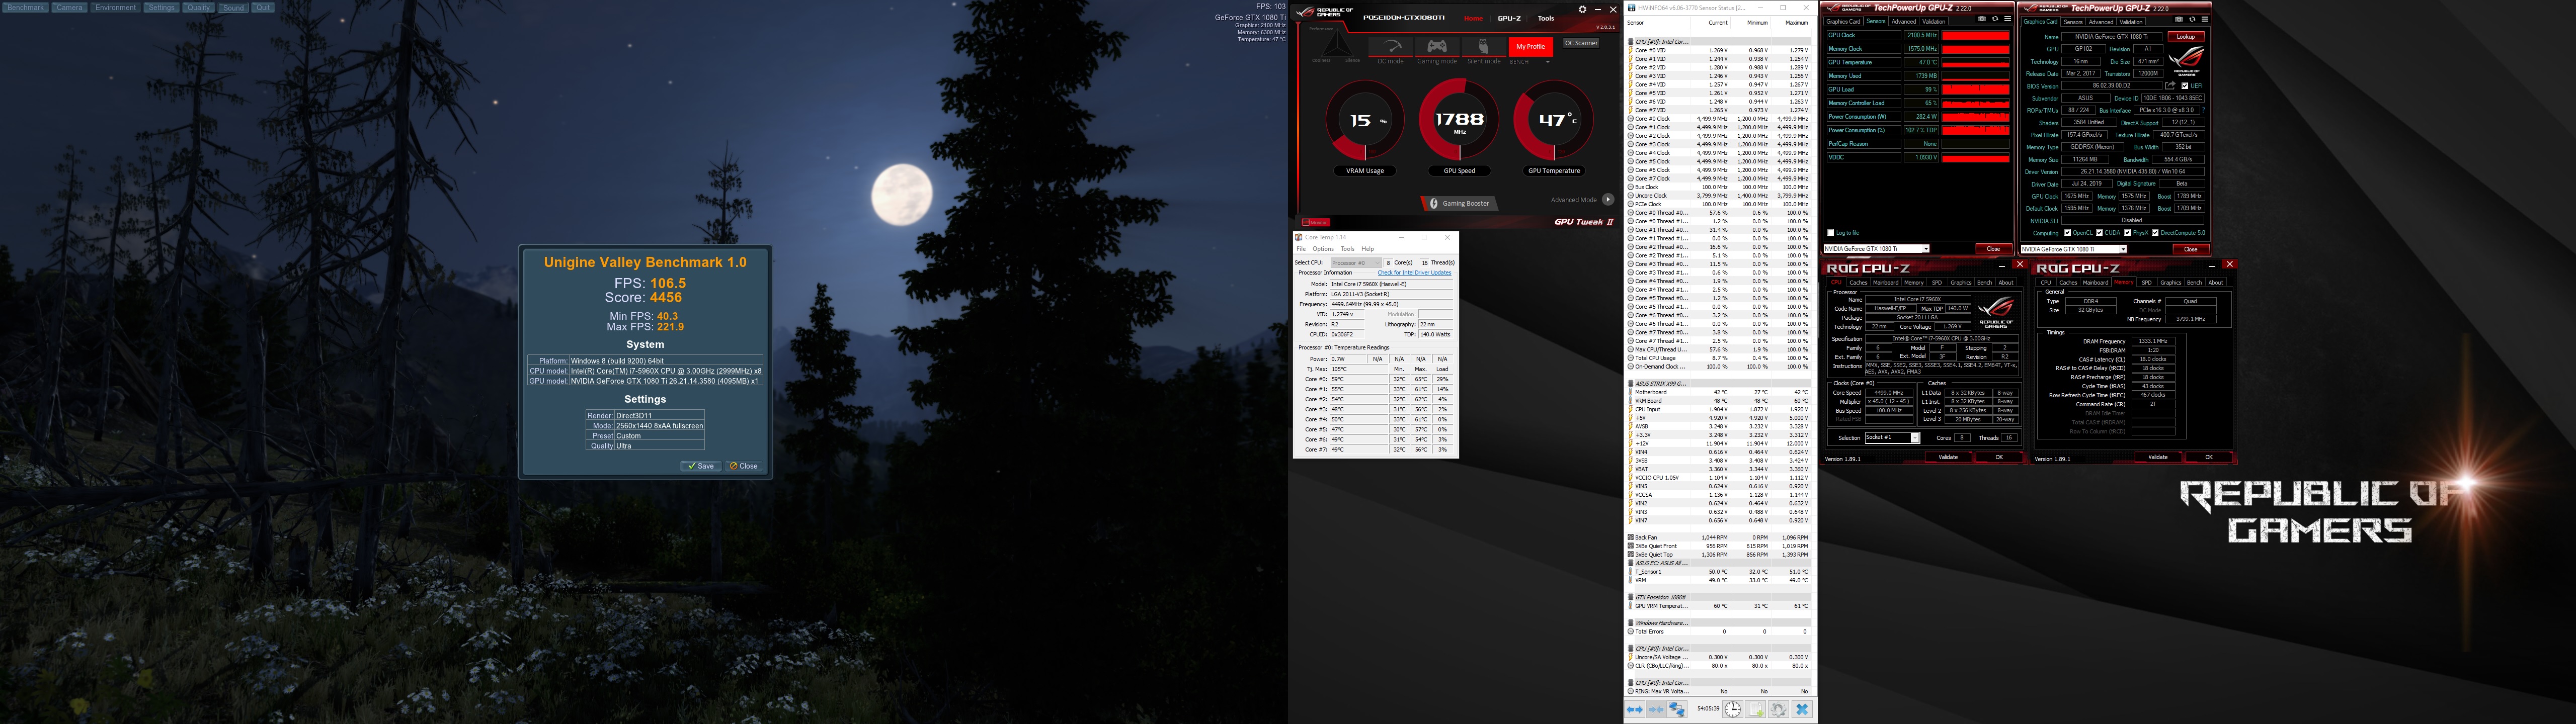
Task: Click GPU Load graph in GPU-Z Sensors
Action: (1976, 89)
